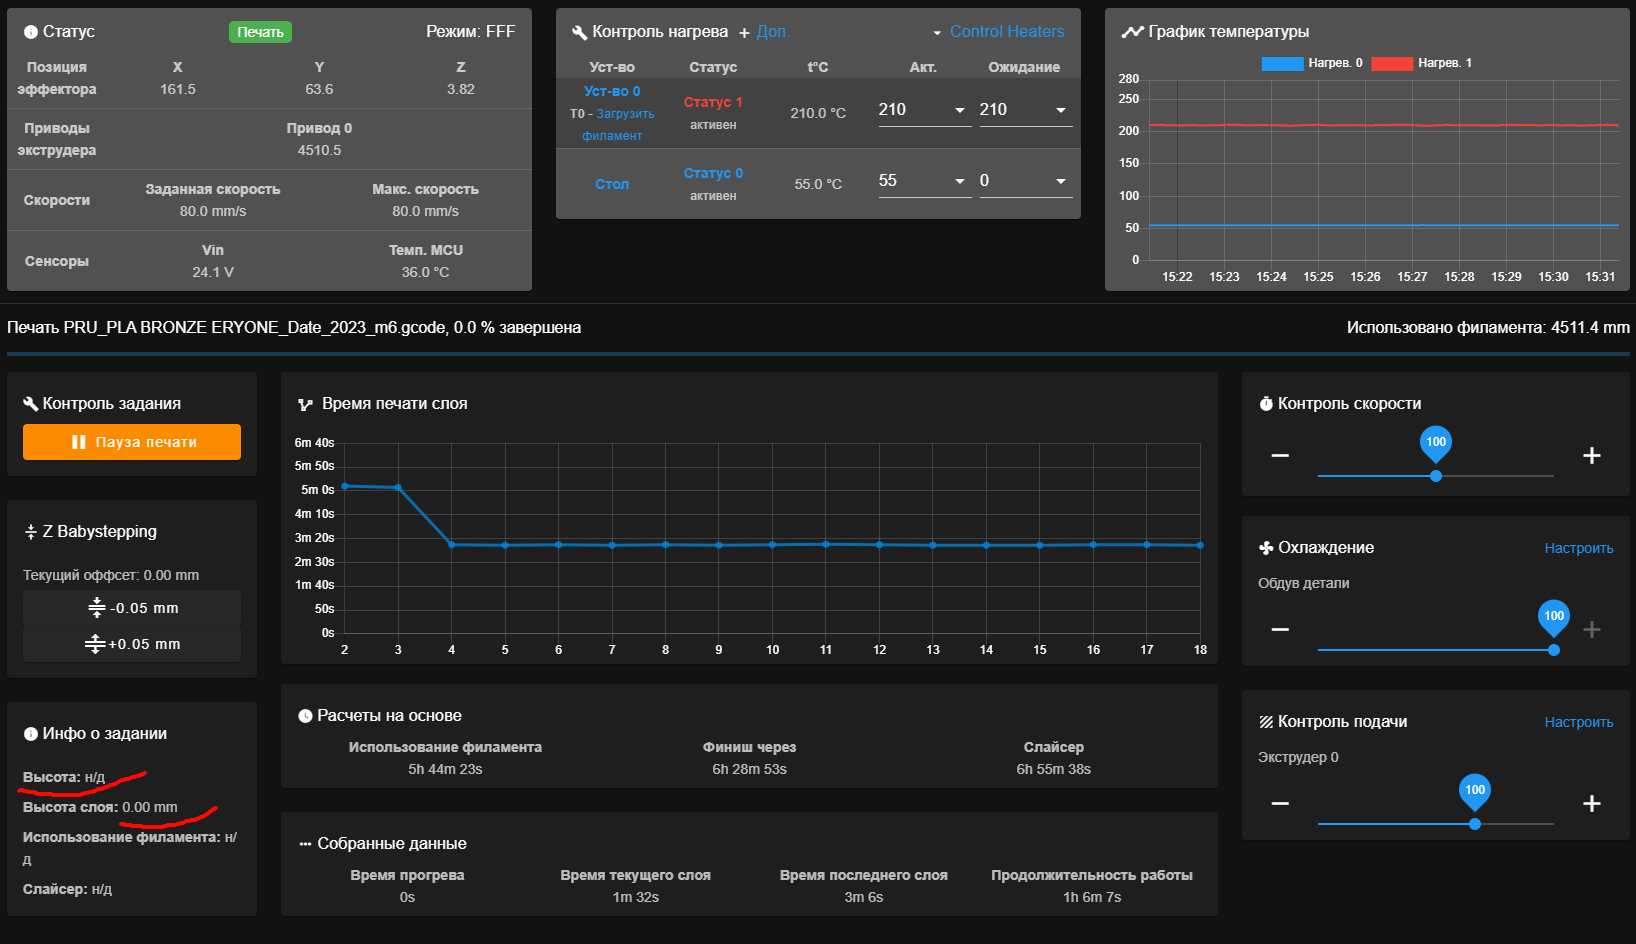Click Темп. MCU value 36.0 °C
The image size is (1636, 944).
425,272
